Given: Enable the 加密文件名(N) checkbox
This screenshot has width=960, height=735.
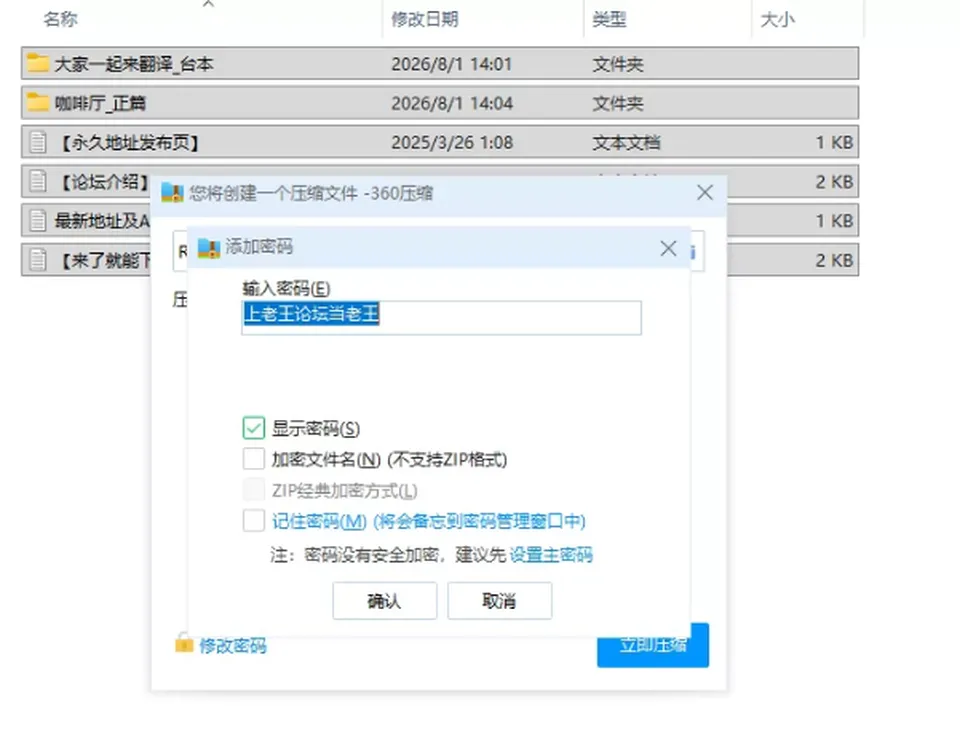Looking at the screenshot, I should tap(253, 459).
